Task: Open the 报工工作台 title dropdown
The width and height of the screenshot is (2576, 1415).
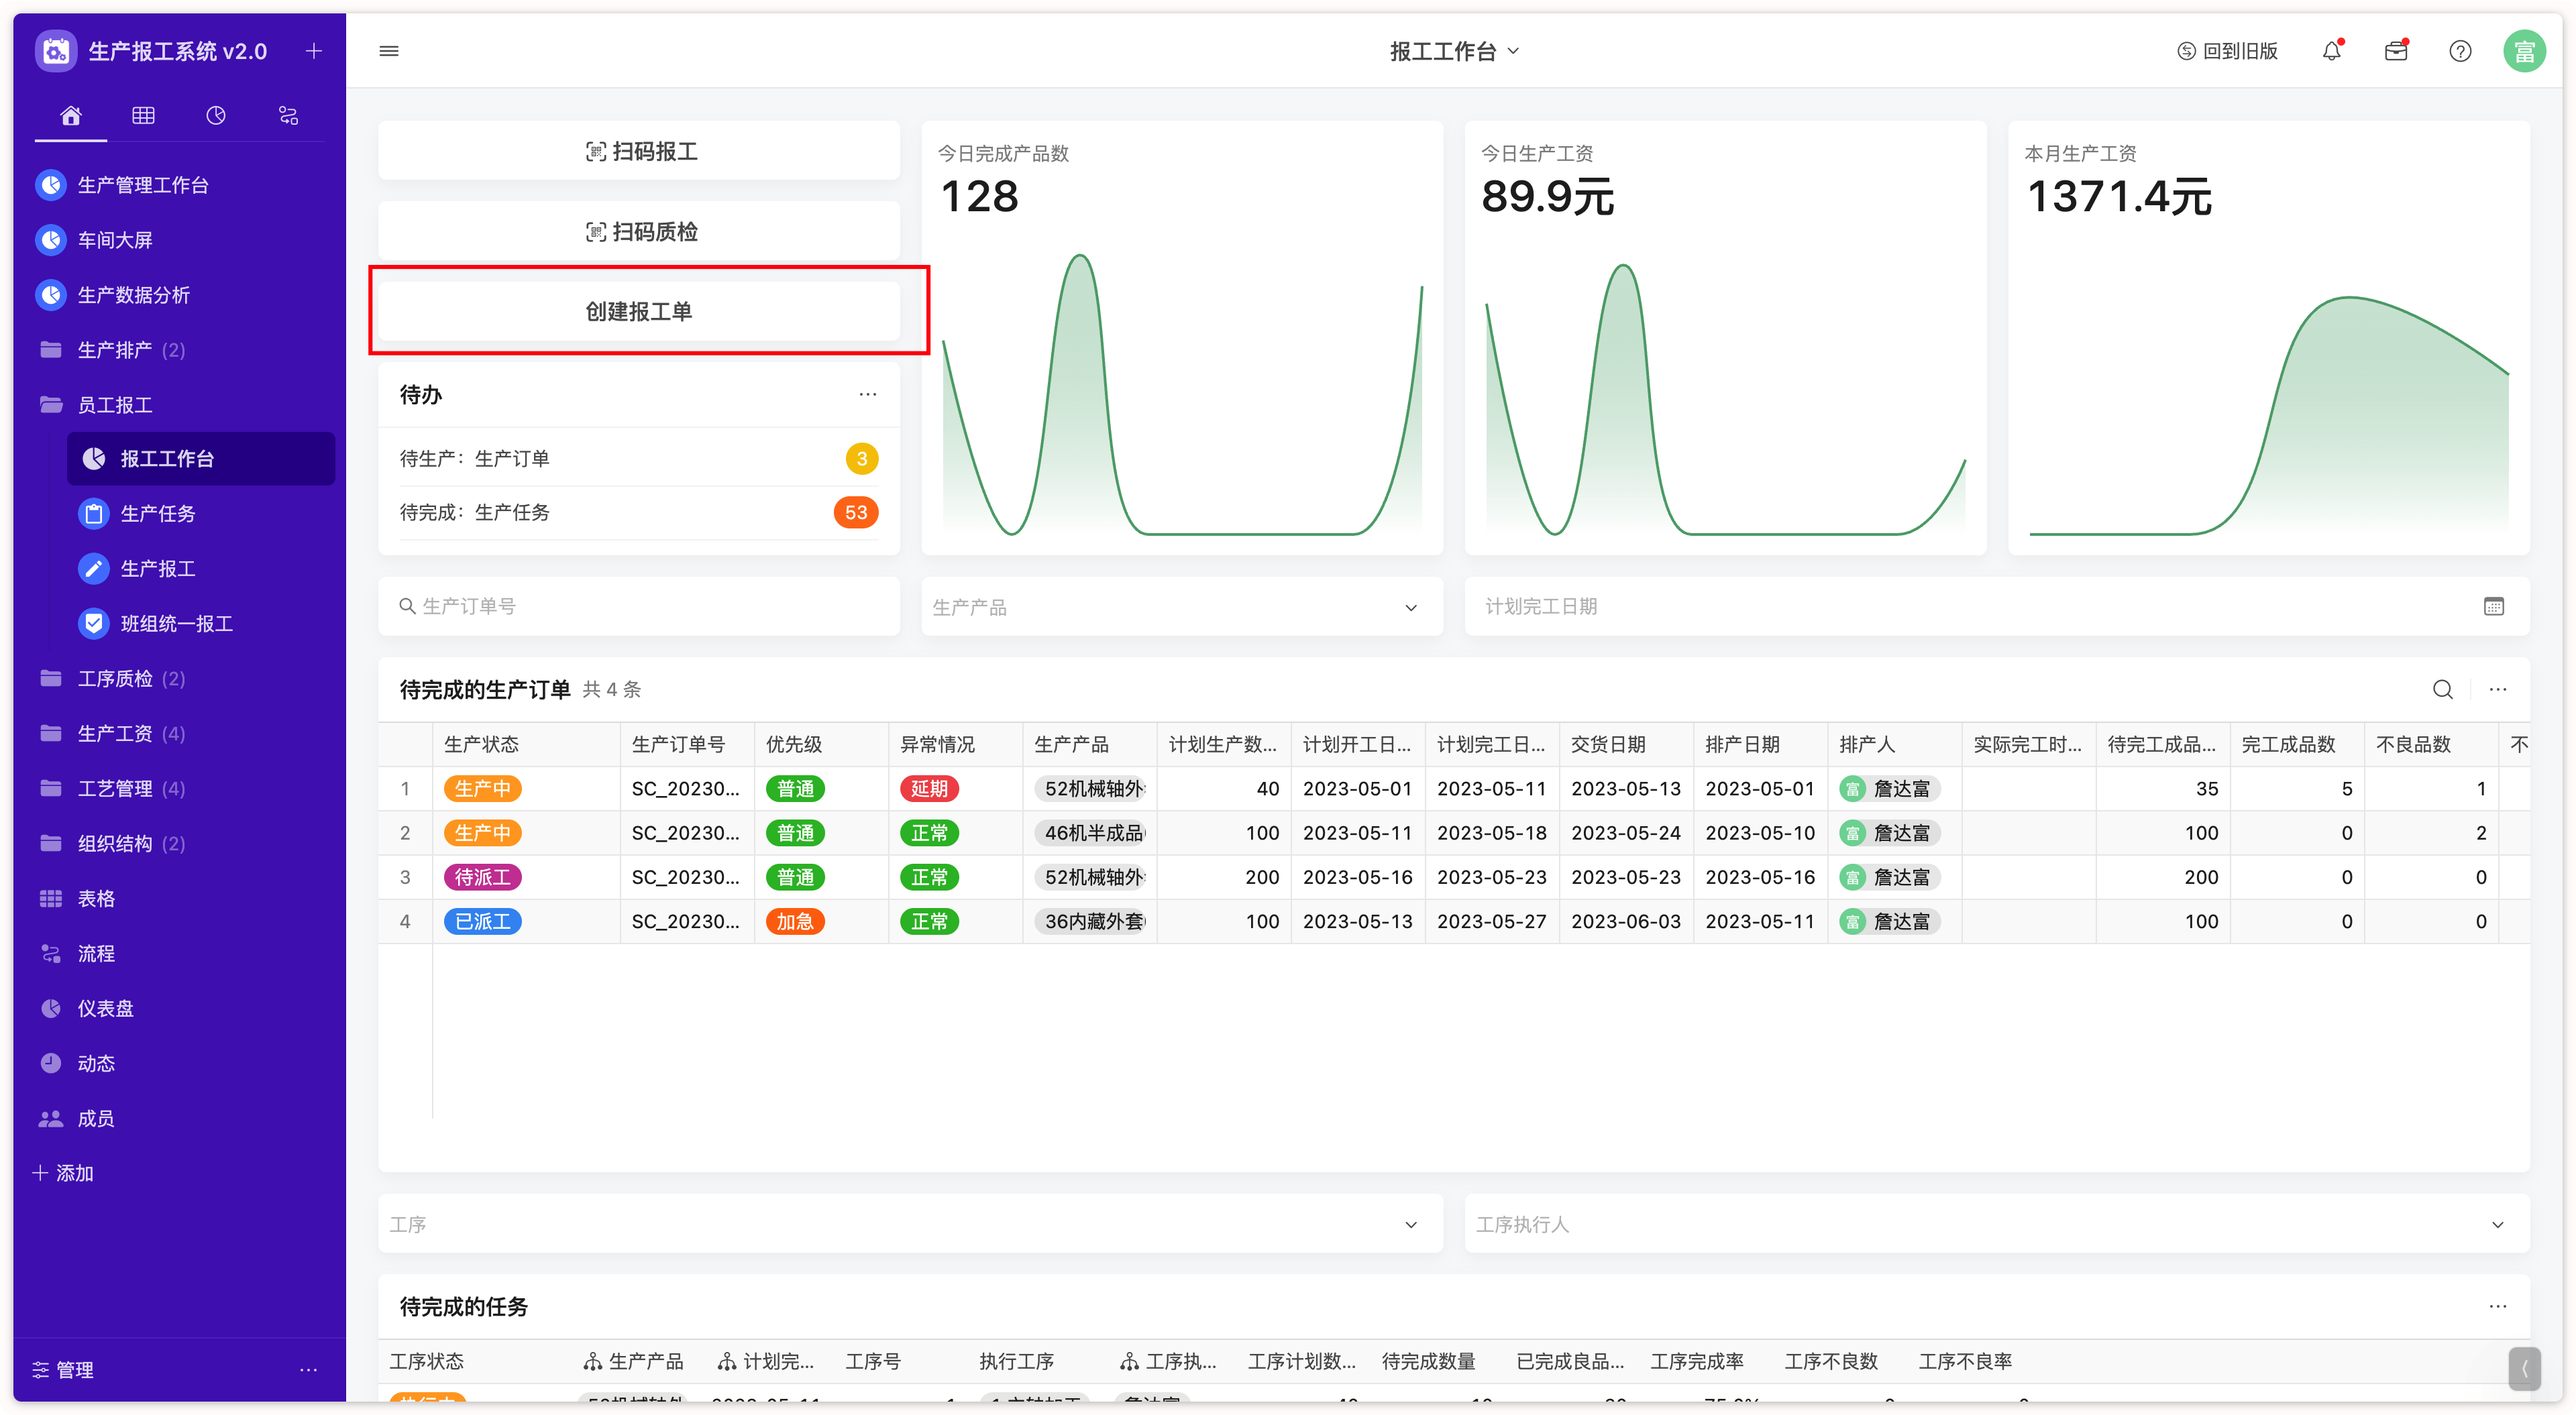Action: (x=1455, y=51)
